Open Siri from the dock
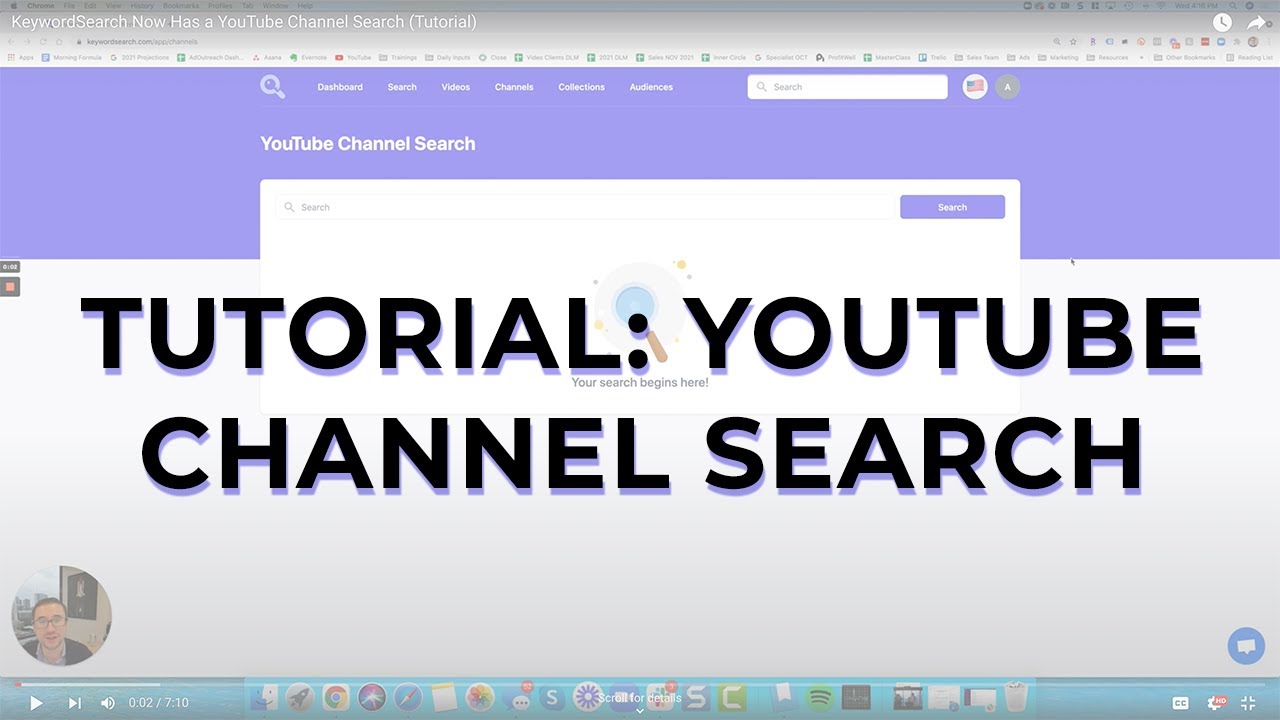Viewport: 1280px width, 720px height. click(x=371, y=696)
